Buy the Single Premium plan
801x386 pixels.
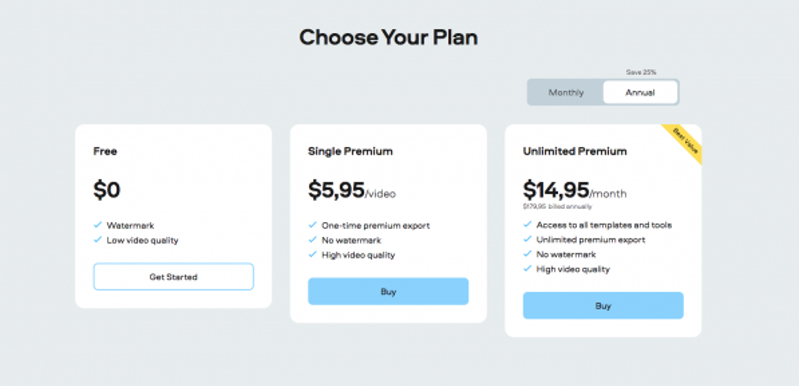click(x=388, y=292)
